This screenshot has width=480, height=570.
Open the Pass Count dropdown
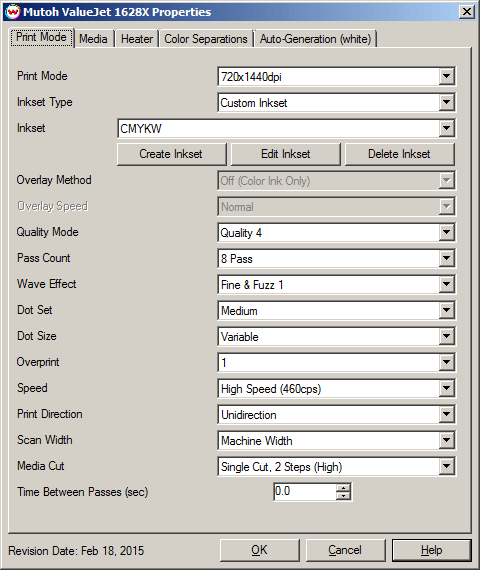click(x=336, y=259)
